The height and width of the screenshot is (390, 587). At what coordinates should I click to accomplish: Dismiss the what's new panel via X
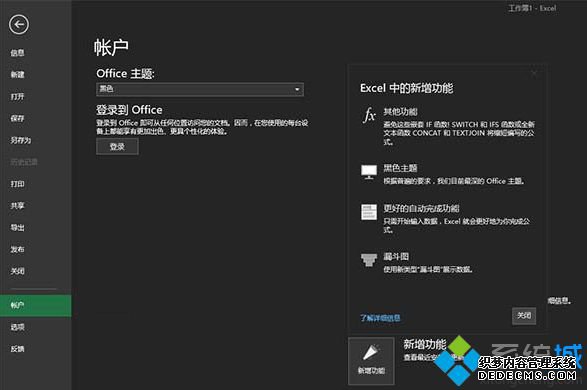click(534, 73)
